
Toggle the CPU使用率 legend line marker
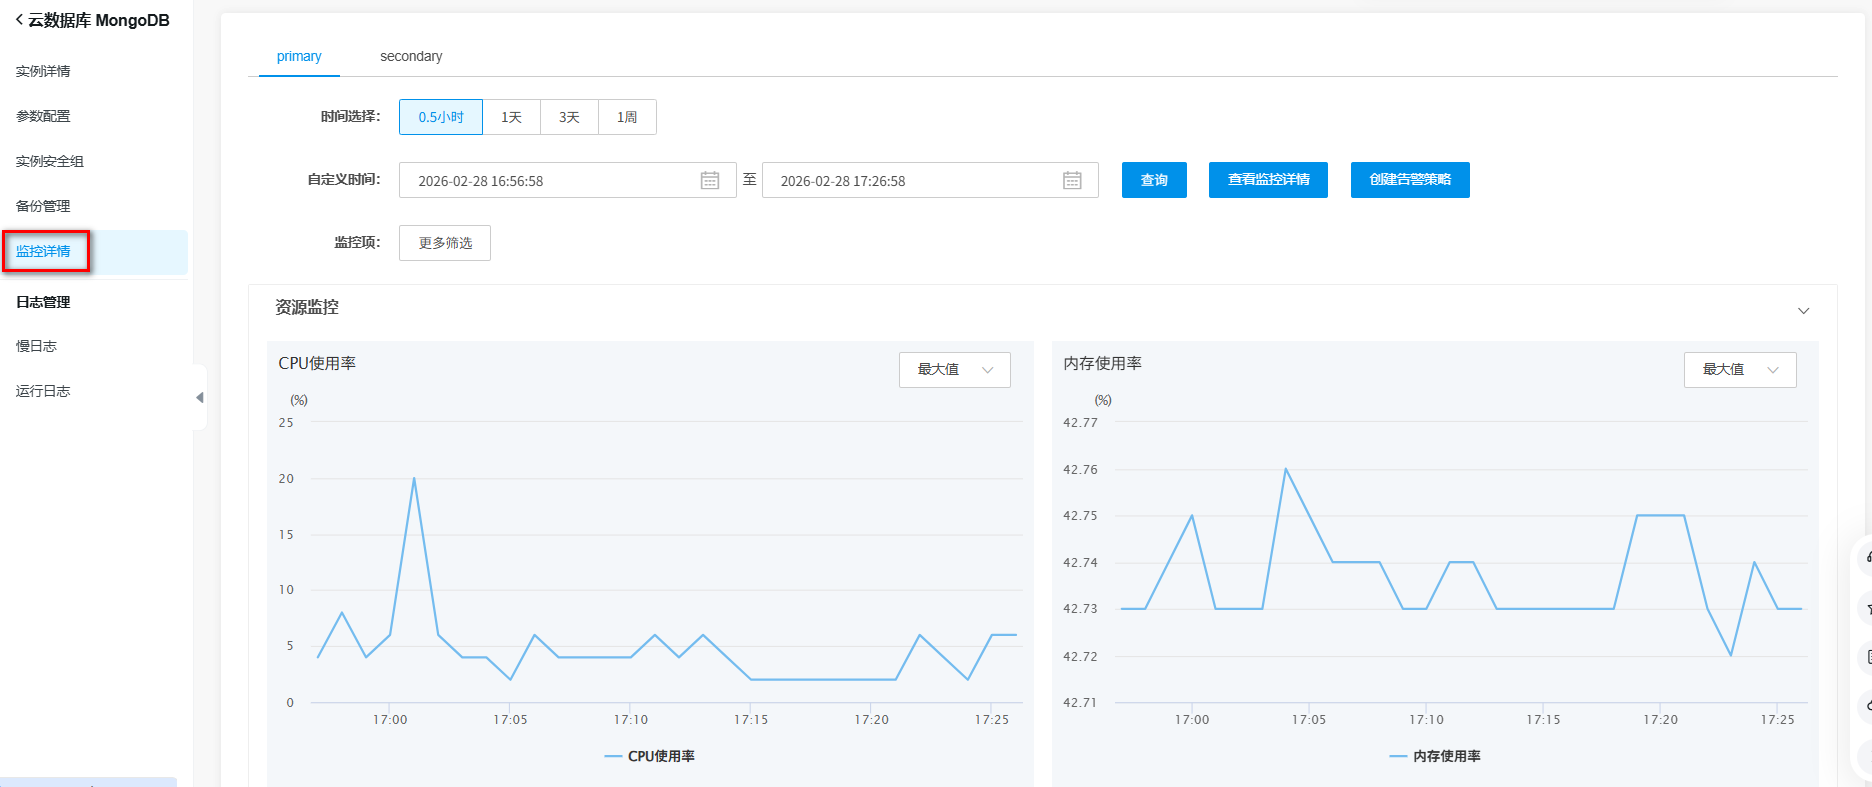[x=614, y=756]
